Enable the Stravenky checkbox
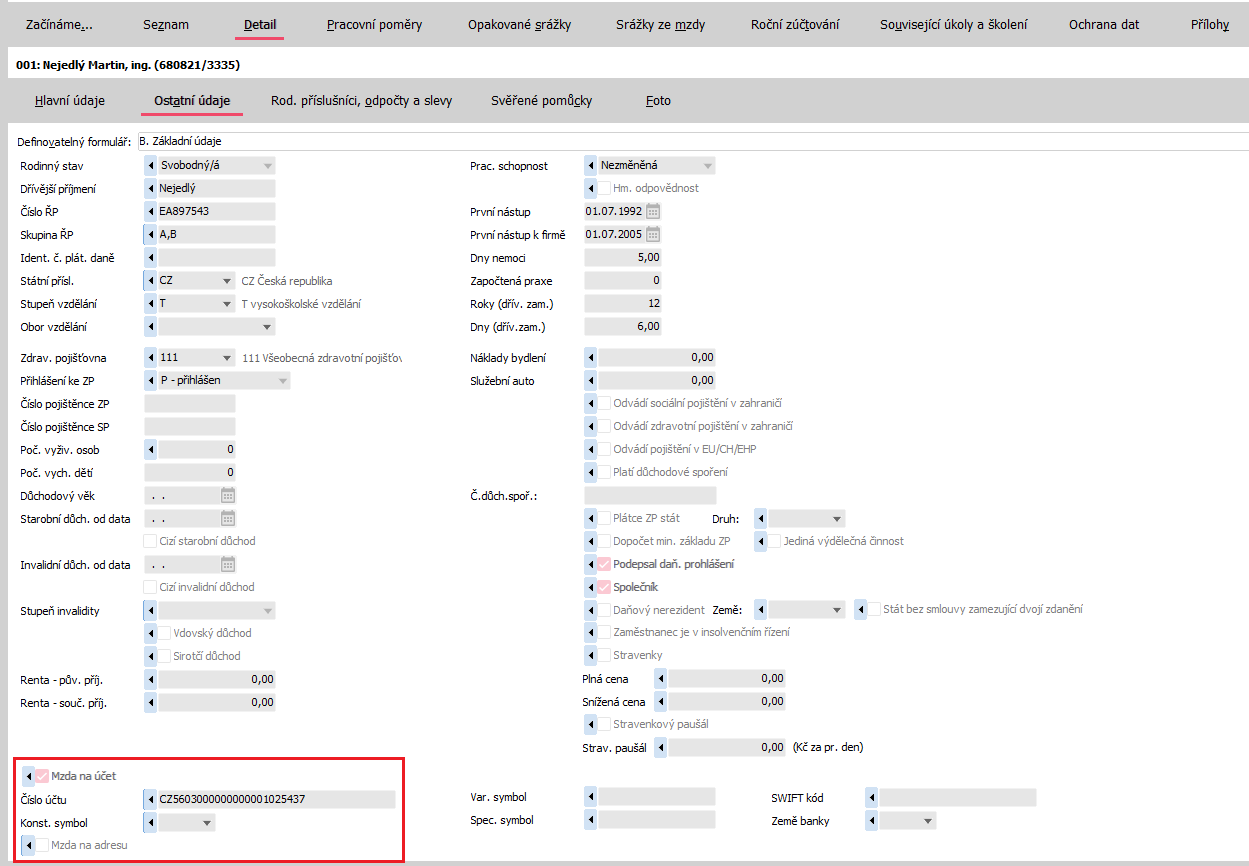1249x866 pixels. point(604,655)
